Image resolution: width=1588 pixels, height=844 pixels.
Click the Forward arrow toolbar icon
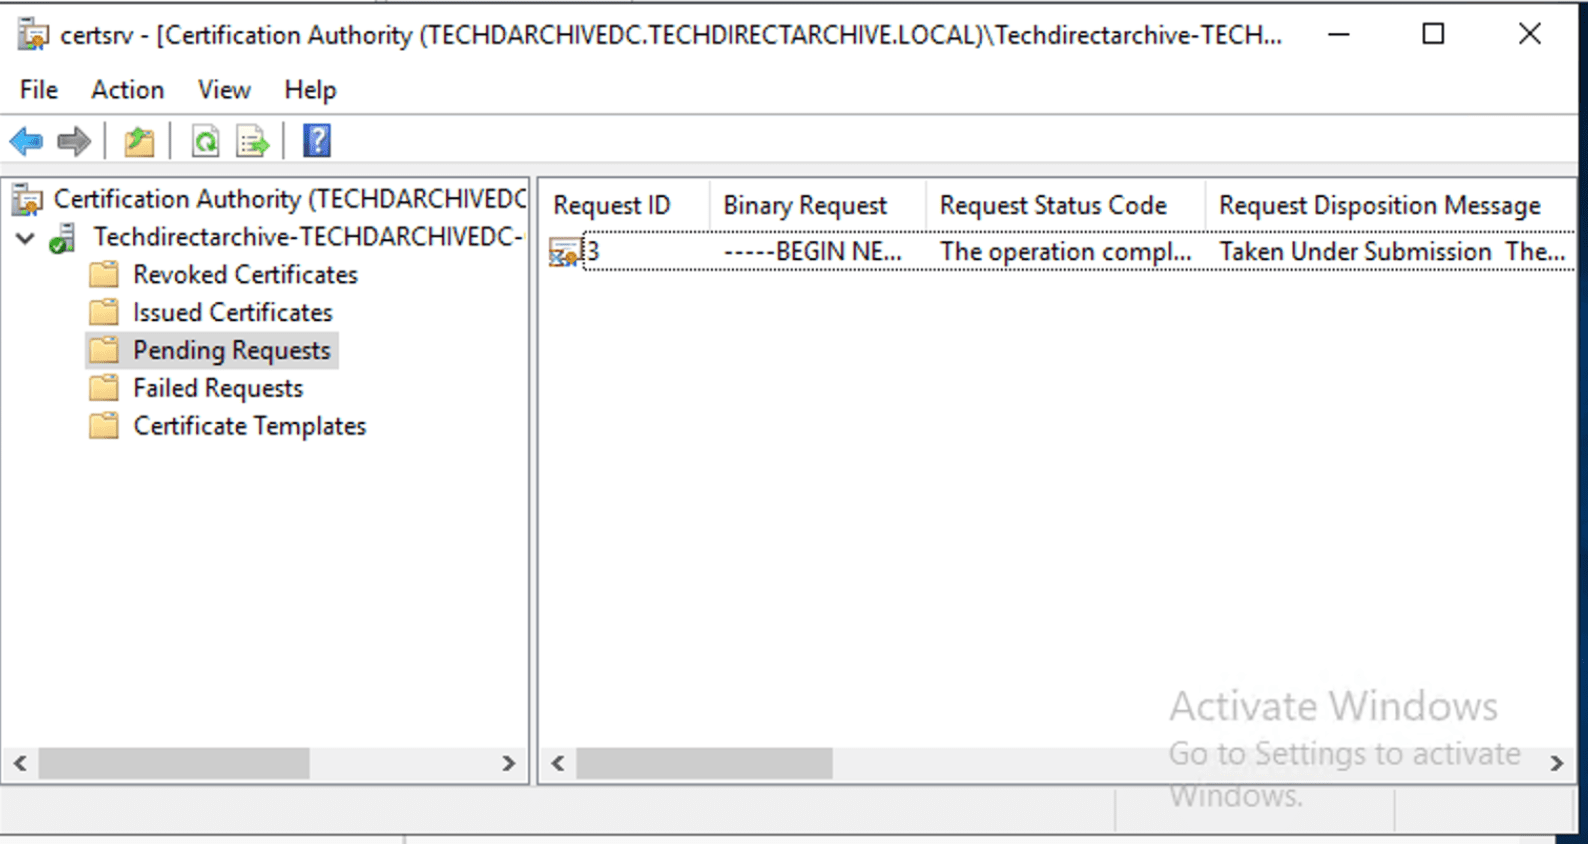[x=74, y=142]
